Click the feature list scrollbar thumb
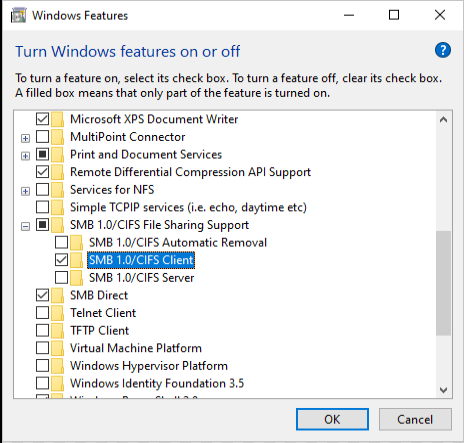Screen dimensions: 464x443 (x=443, y=283)
